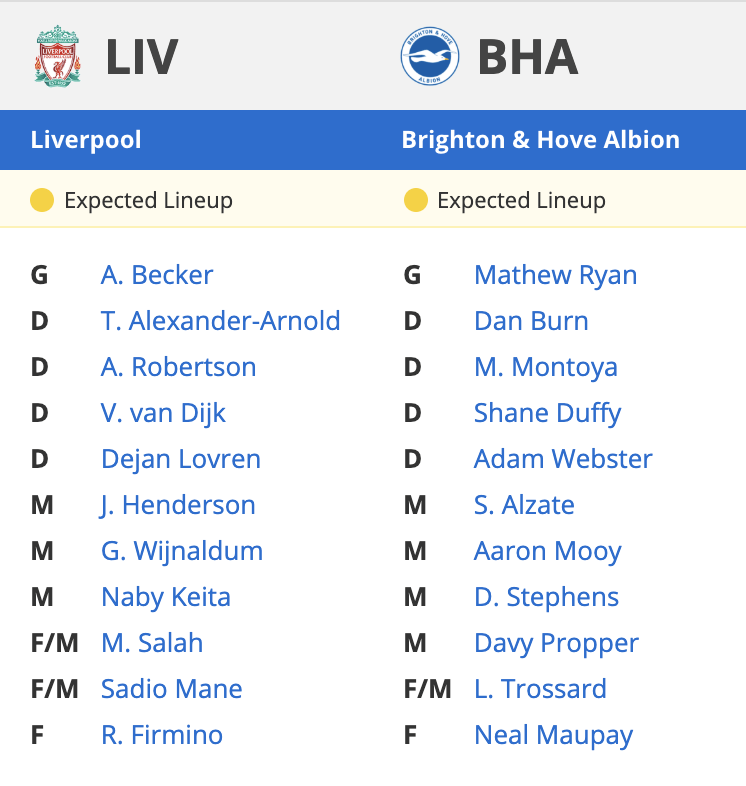The height and width of the screenshot is (786, 746).
Task: Open Dejan Lovren profile link
Action: 181,459
